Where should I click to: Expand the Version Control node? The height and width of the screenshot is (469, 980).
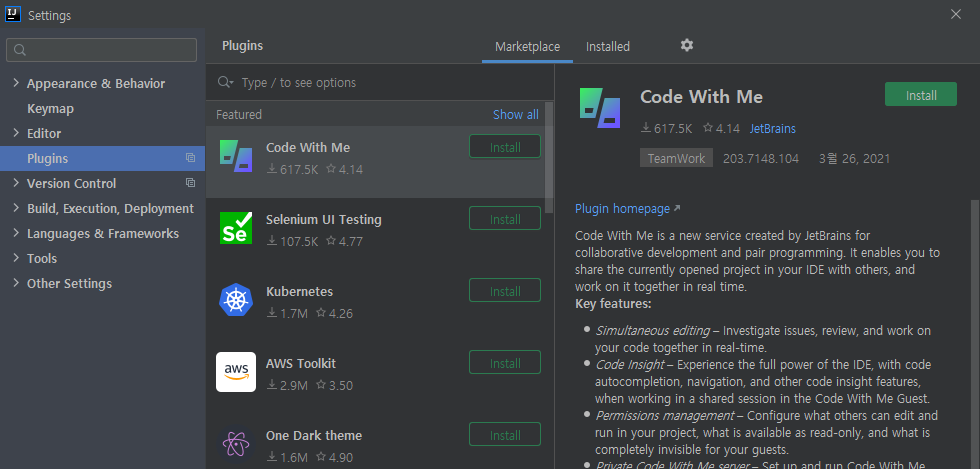16,183
